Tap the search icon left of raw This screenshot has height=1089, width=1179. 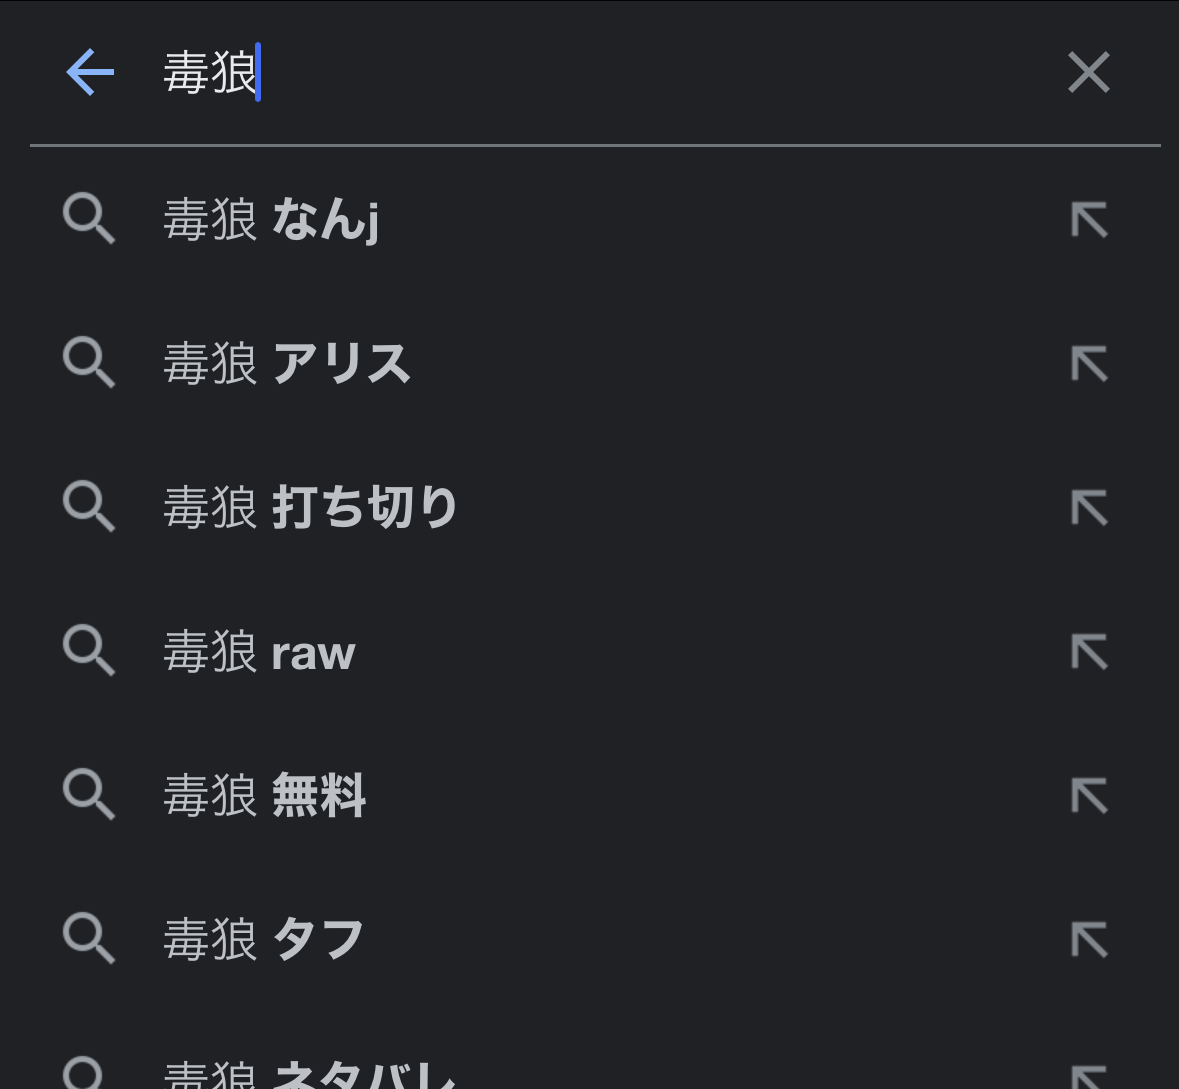89,651
